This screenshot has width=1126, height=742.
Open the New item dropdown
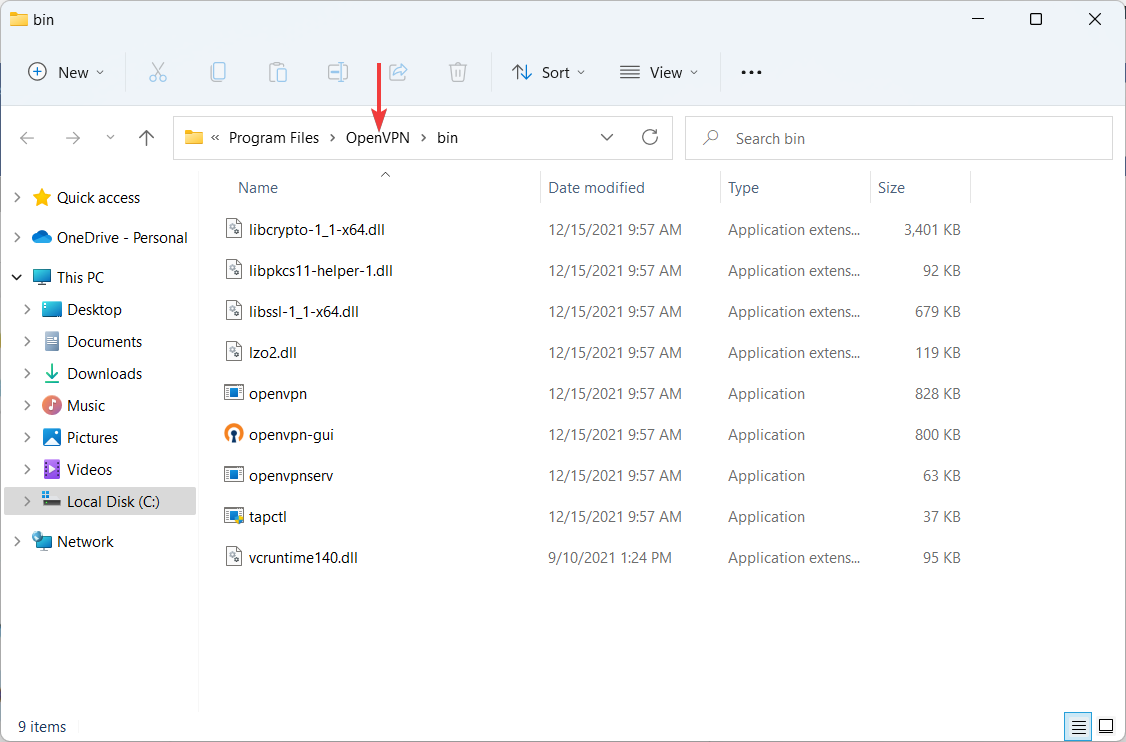coord(66,72)
